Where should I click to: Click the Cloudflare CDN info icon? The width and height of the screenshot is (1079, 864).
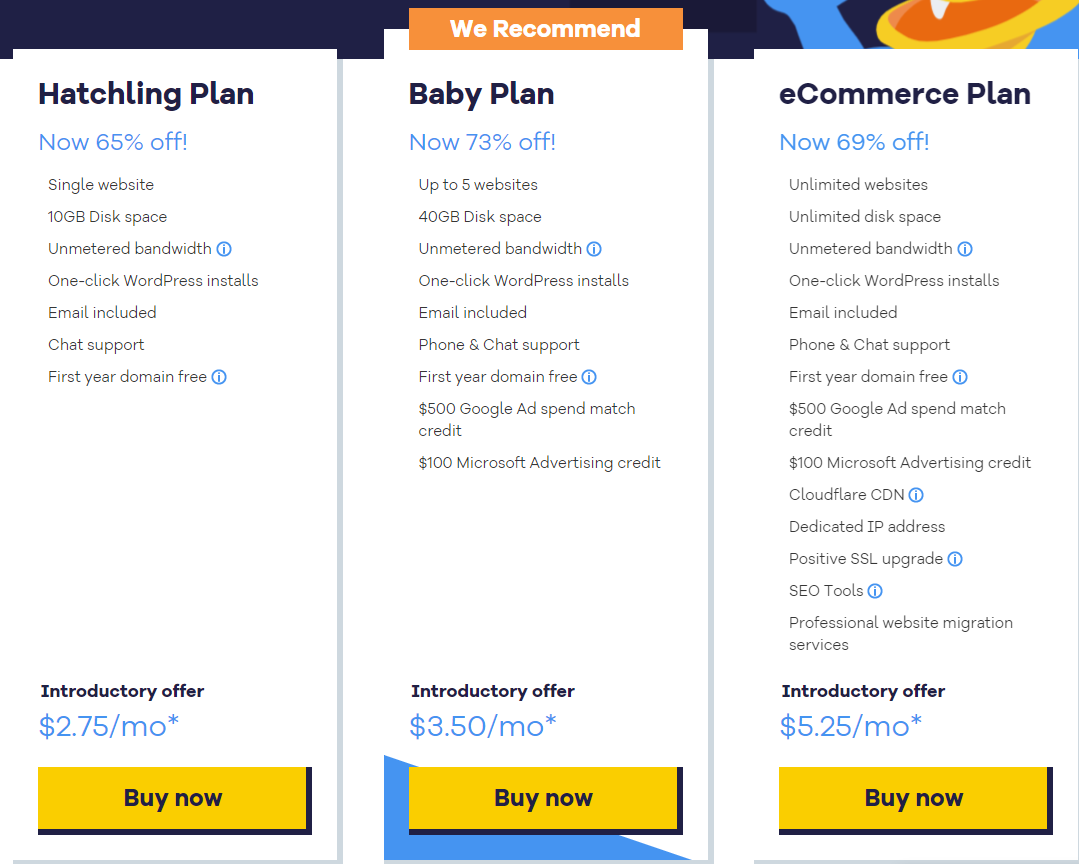click(916, 495)
